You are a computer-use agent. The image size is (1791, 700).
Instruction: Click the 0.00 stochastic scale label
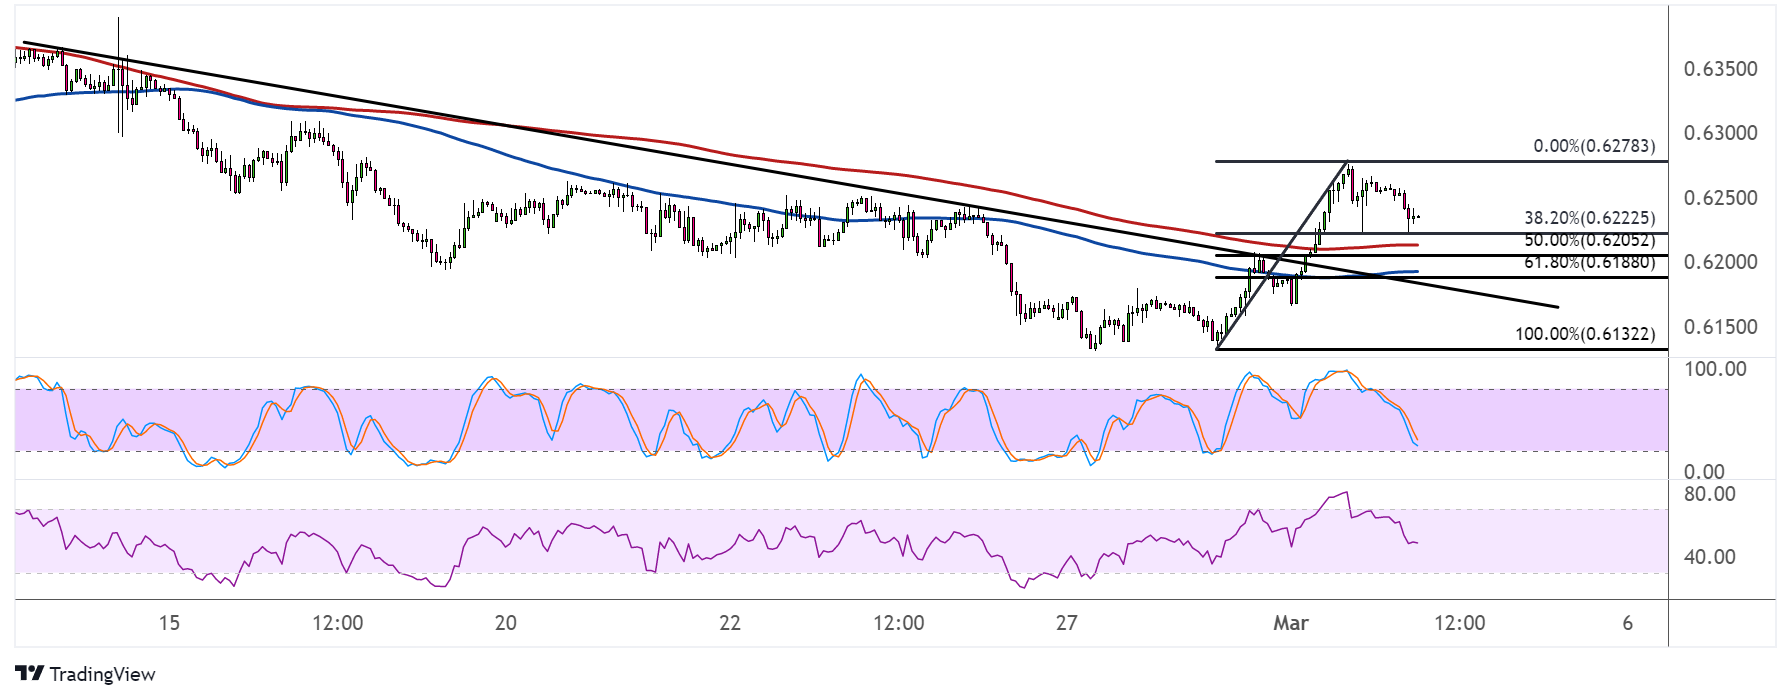tap(1704, 472)
